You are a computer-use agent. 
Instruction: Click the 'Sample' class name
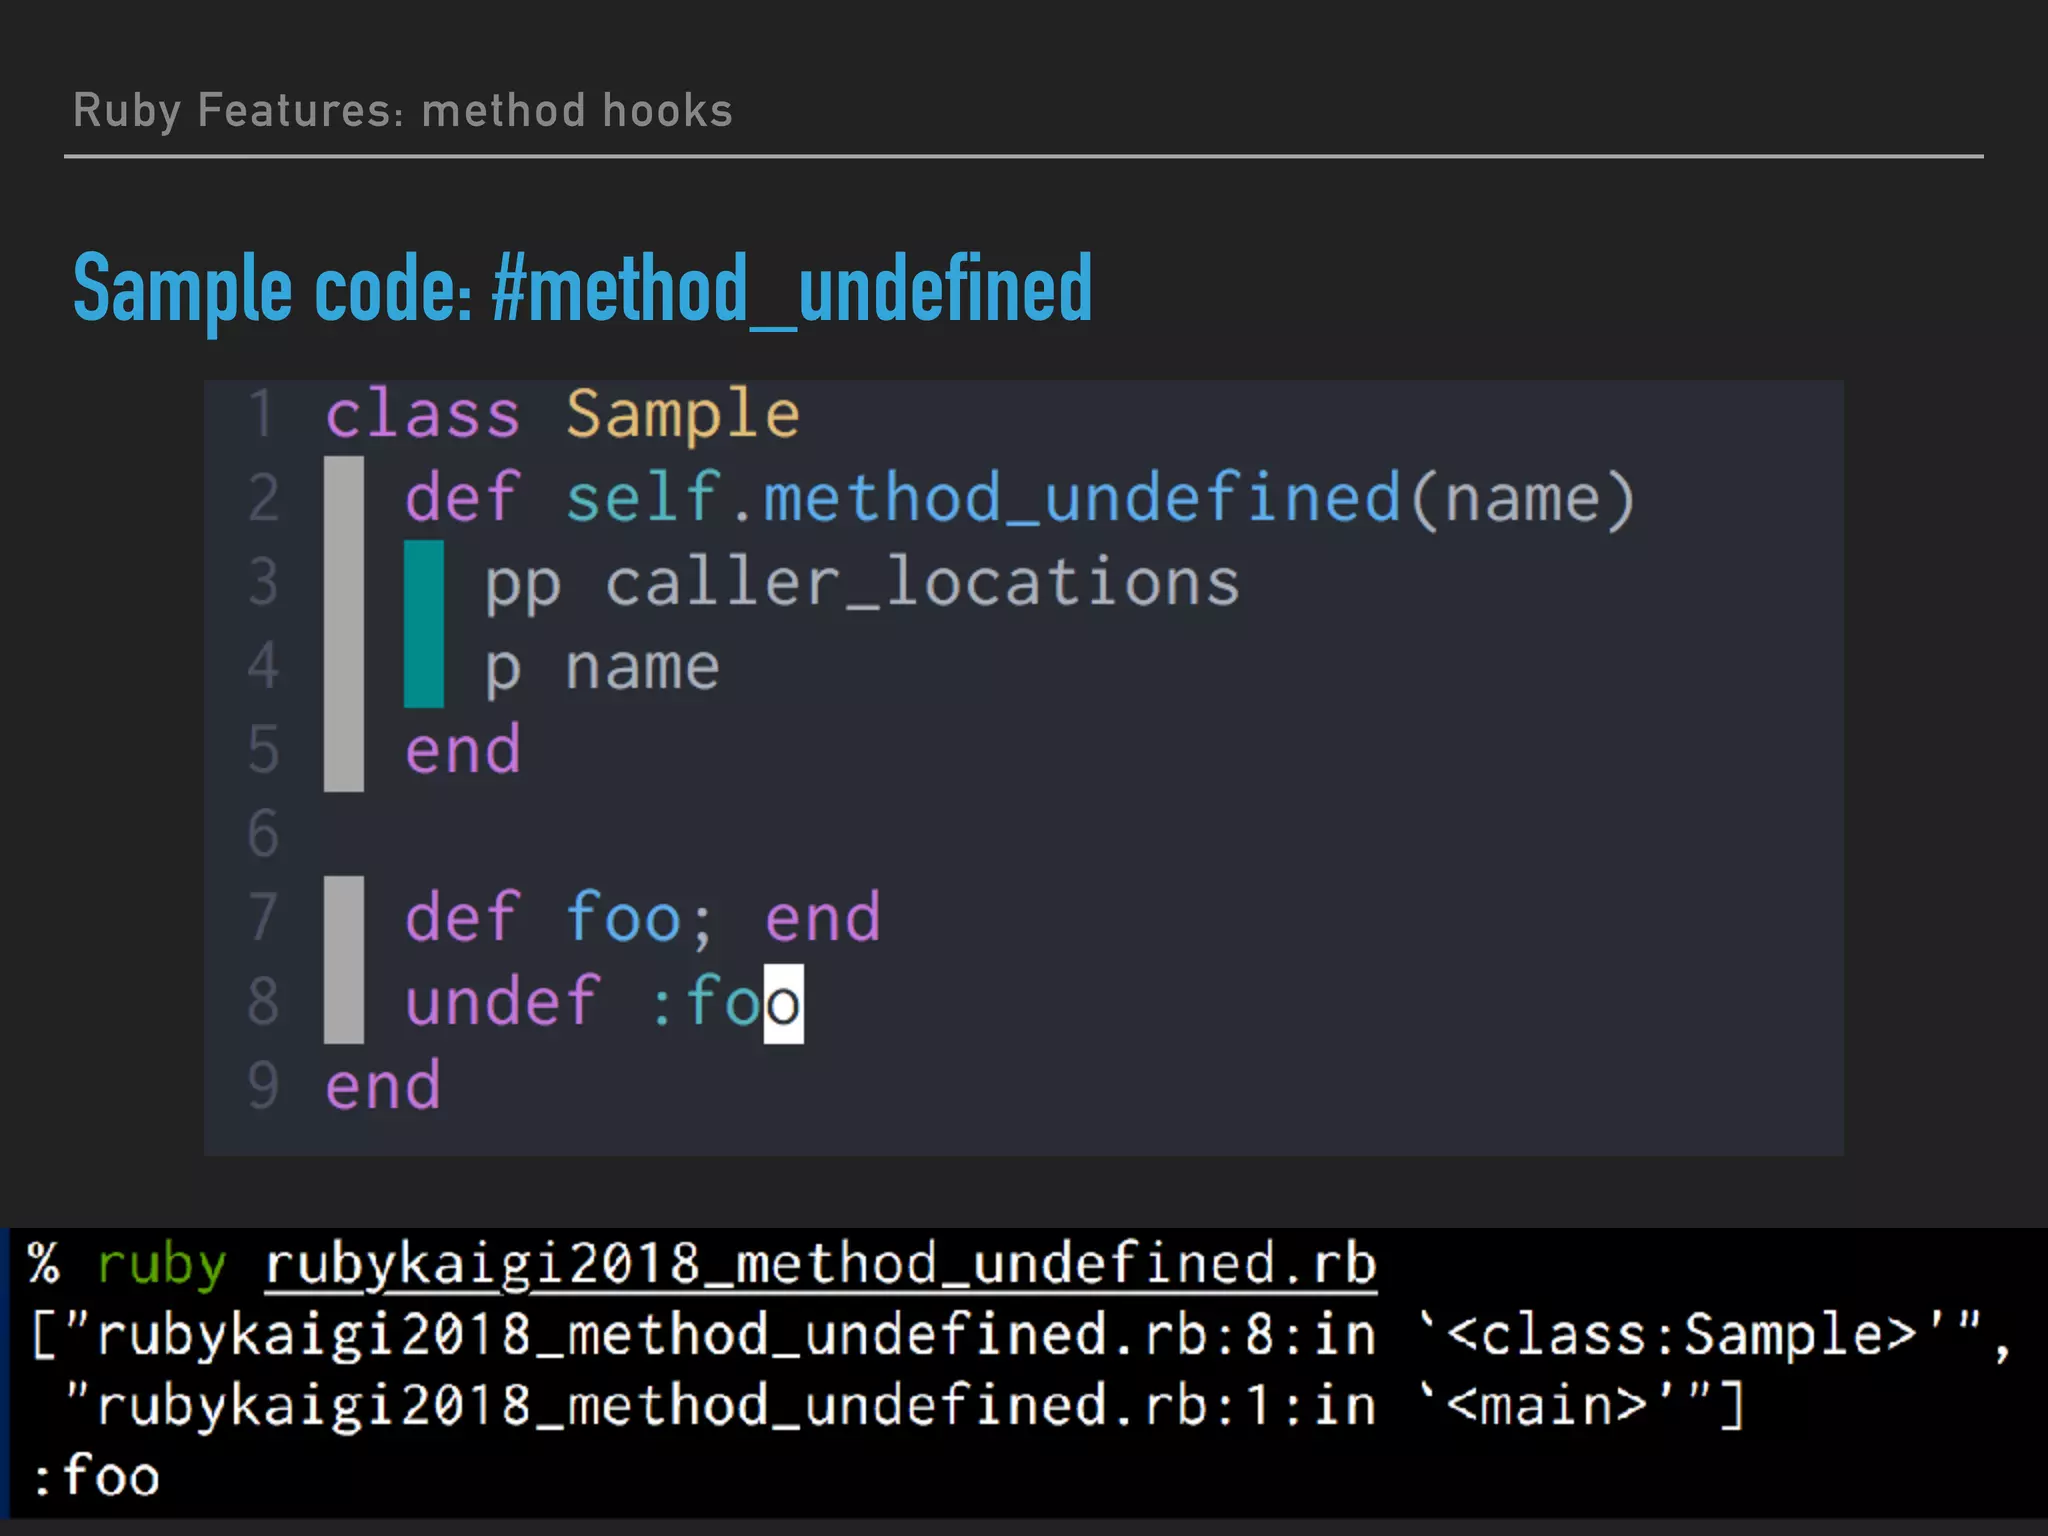point(683,414)
